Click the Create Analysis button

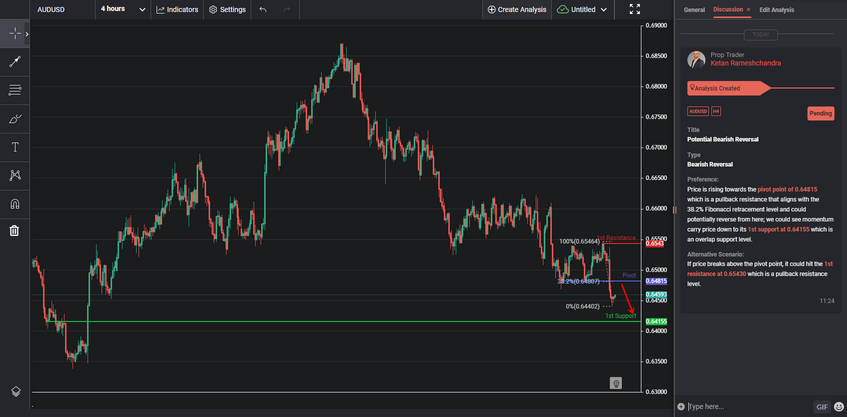[x=517, y=10]
